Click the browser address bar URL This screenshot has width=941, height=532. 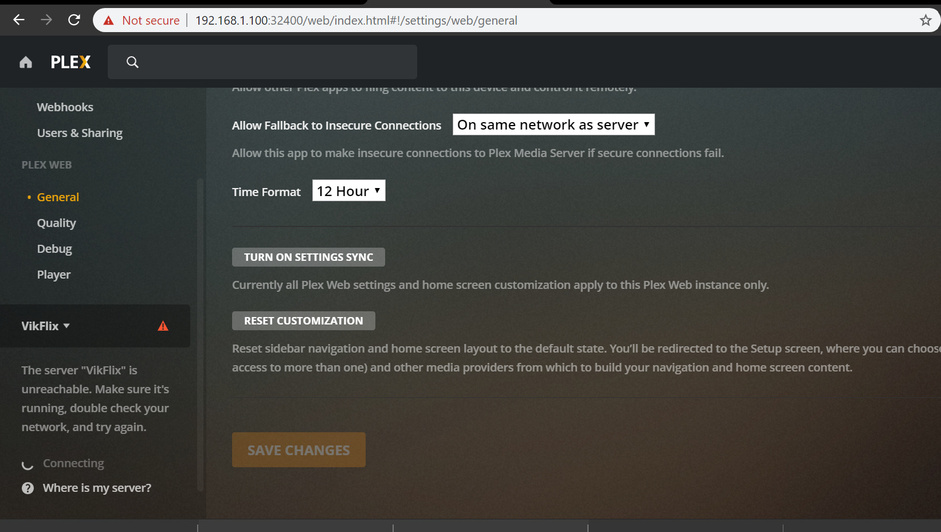pyautogui.click(x=356, y=20)
